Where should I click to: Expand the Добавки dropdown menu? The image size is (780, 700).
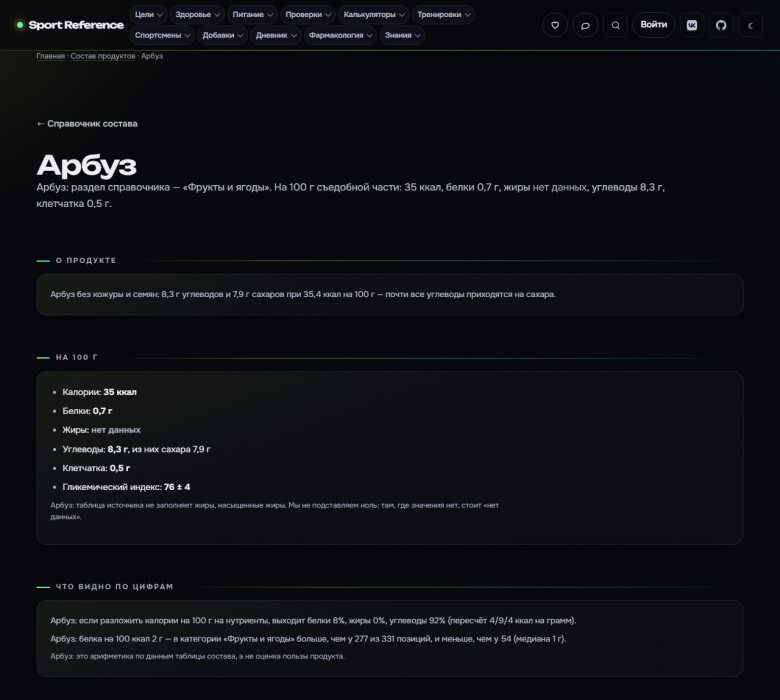pyautogui.click(x=222, y=35)
